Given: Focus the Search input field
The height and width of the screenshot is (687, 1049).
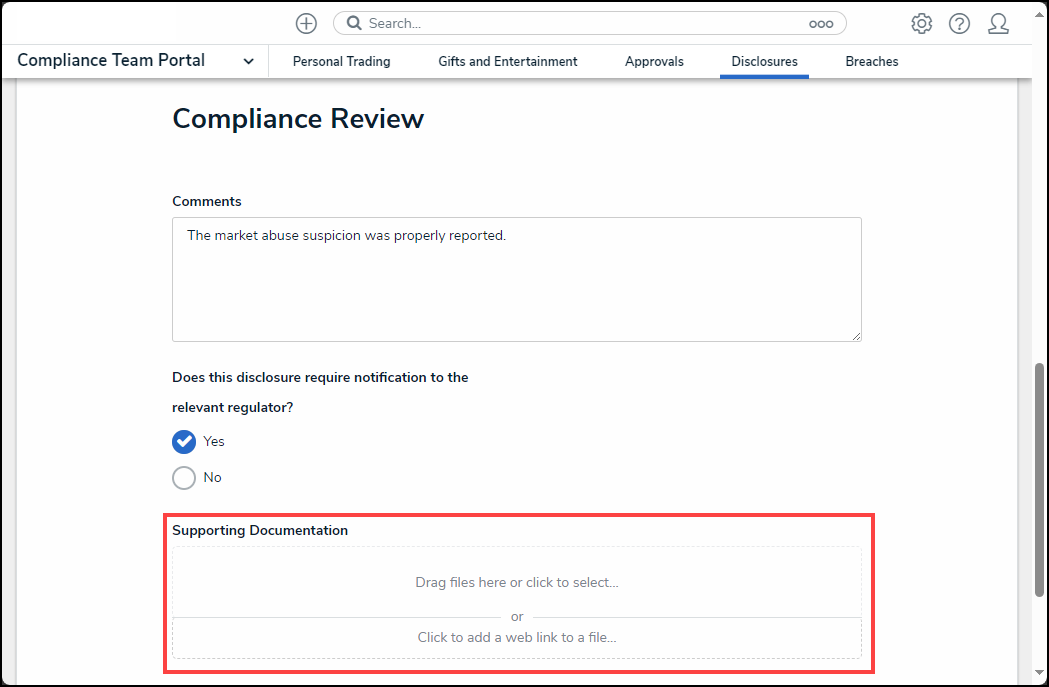Looking at the screenshot, I should tap(580, 23).
